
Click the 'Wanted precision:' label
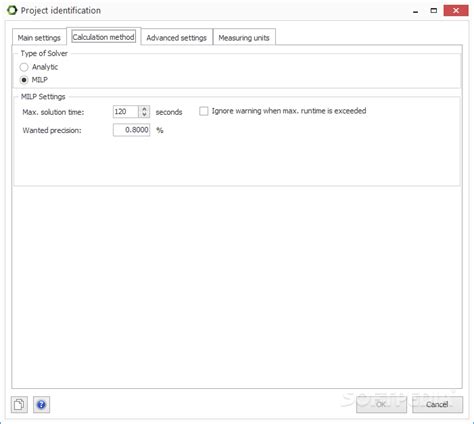point(52,131)
